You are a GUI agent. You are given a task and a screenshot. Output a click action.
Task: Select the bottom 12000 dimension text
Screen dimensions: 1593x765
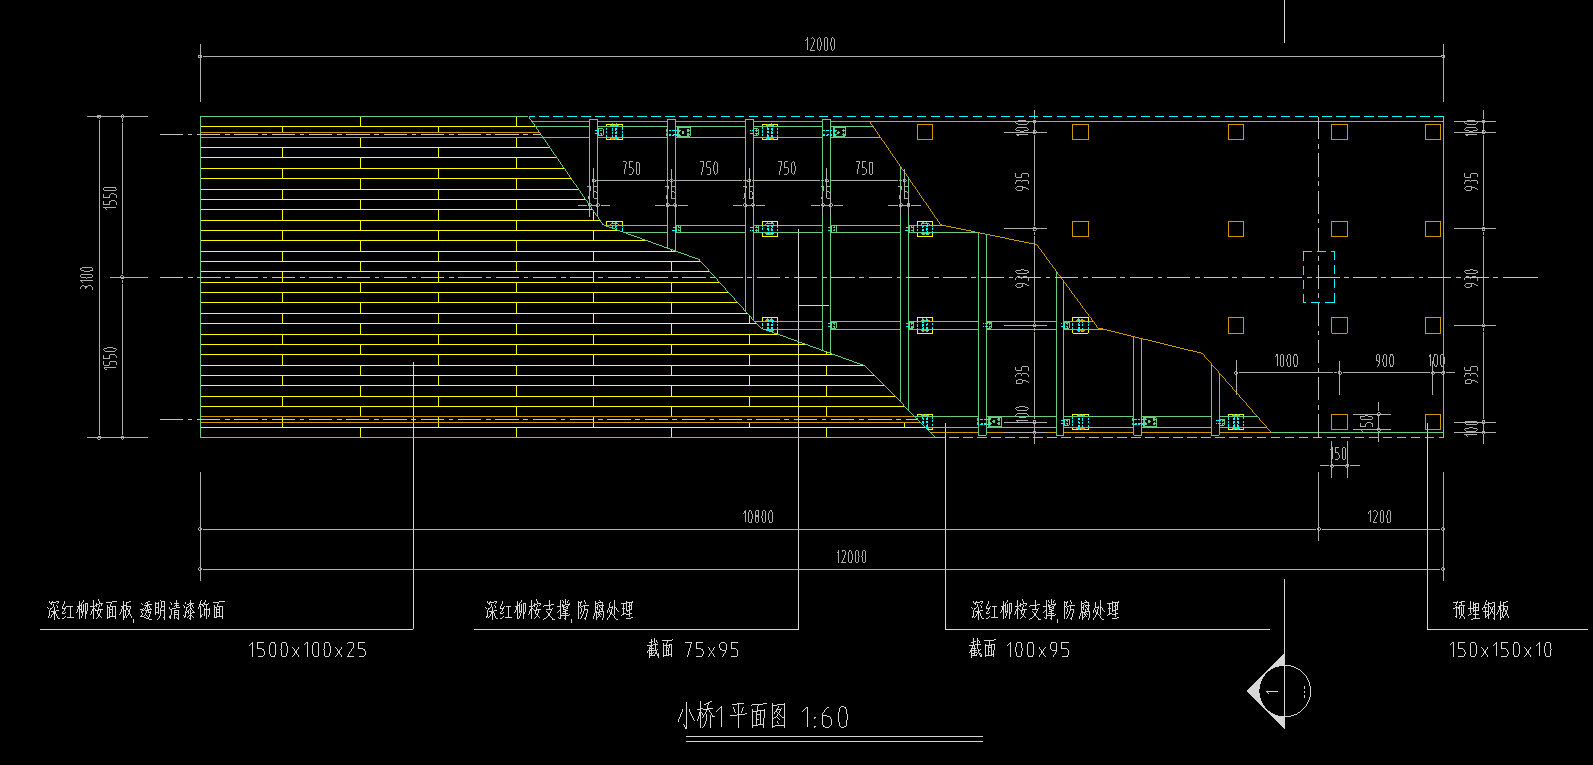pyautogui.click(x=851, y=557)
